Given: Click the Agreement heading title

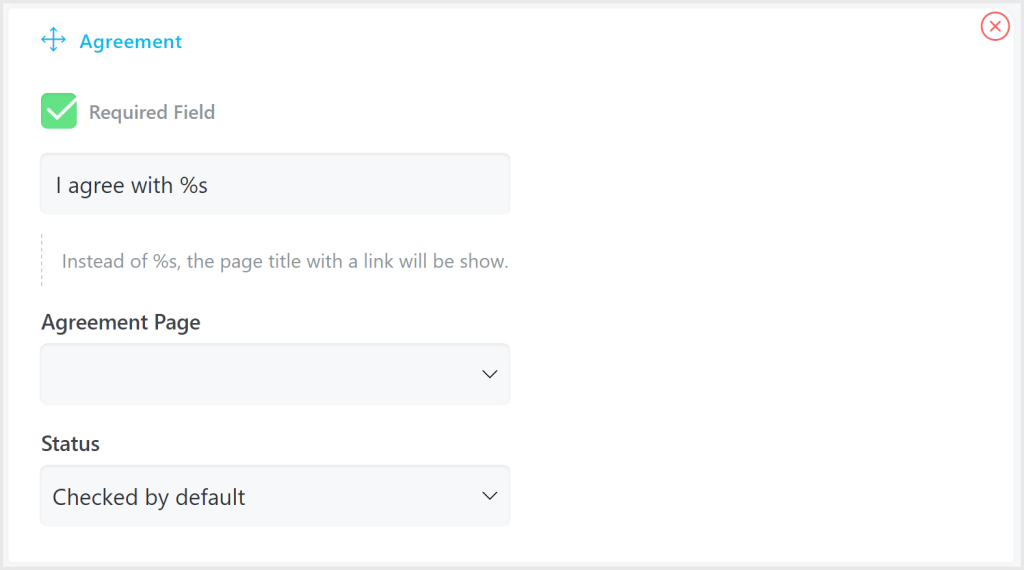Looking at the screenshot, I should pos(131,42).
